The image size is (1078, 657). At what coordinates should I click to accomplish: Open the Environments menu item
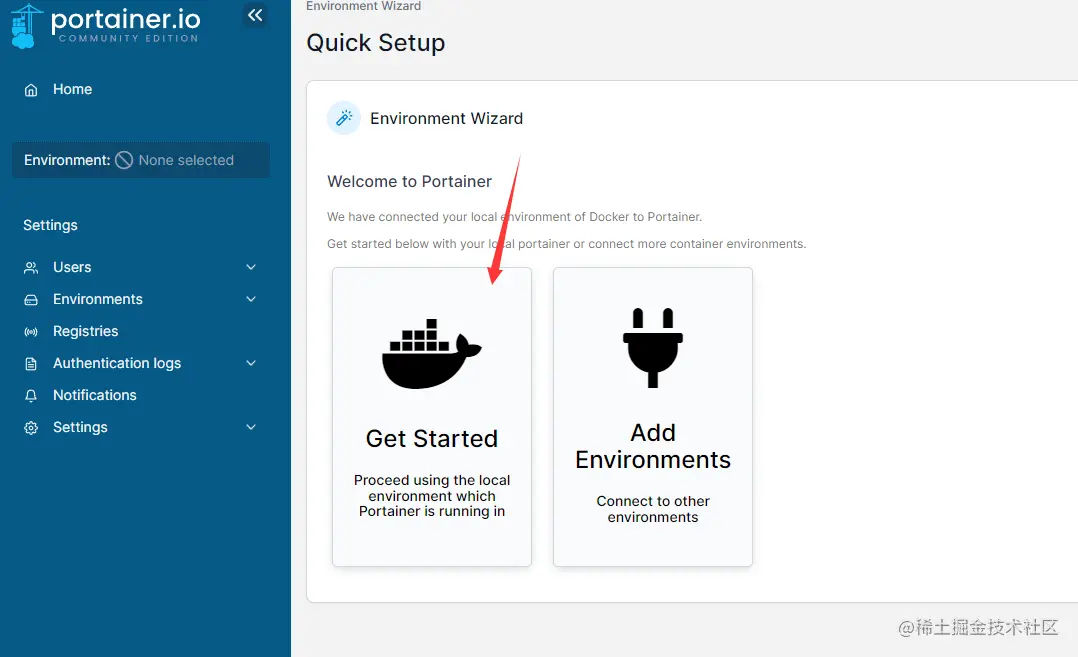tap(98, 299)
